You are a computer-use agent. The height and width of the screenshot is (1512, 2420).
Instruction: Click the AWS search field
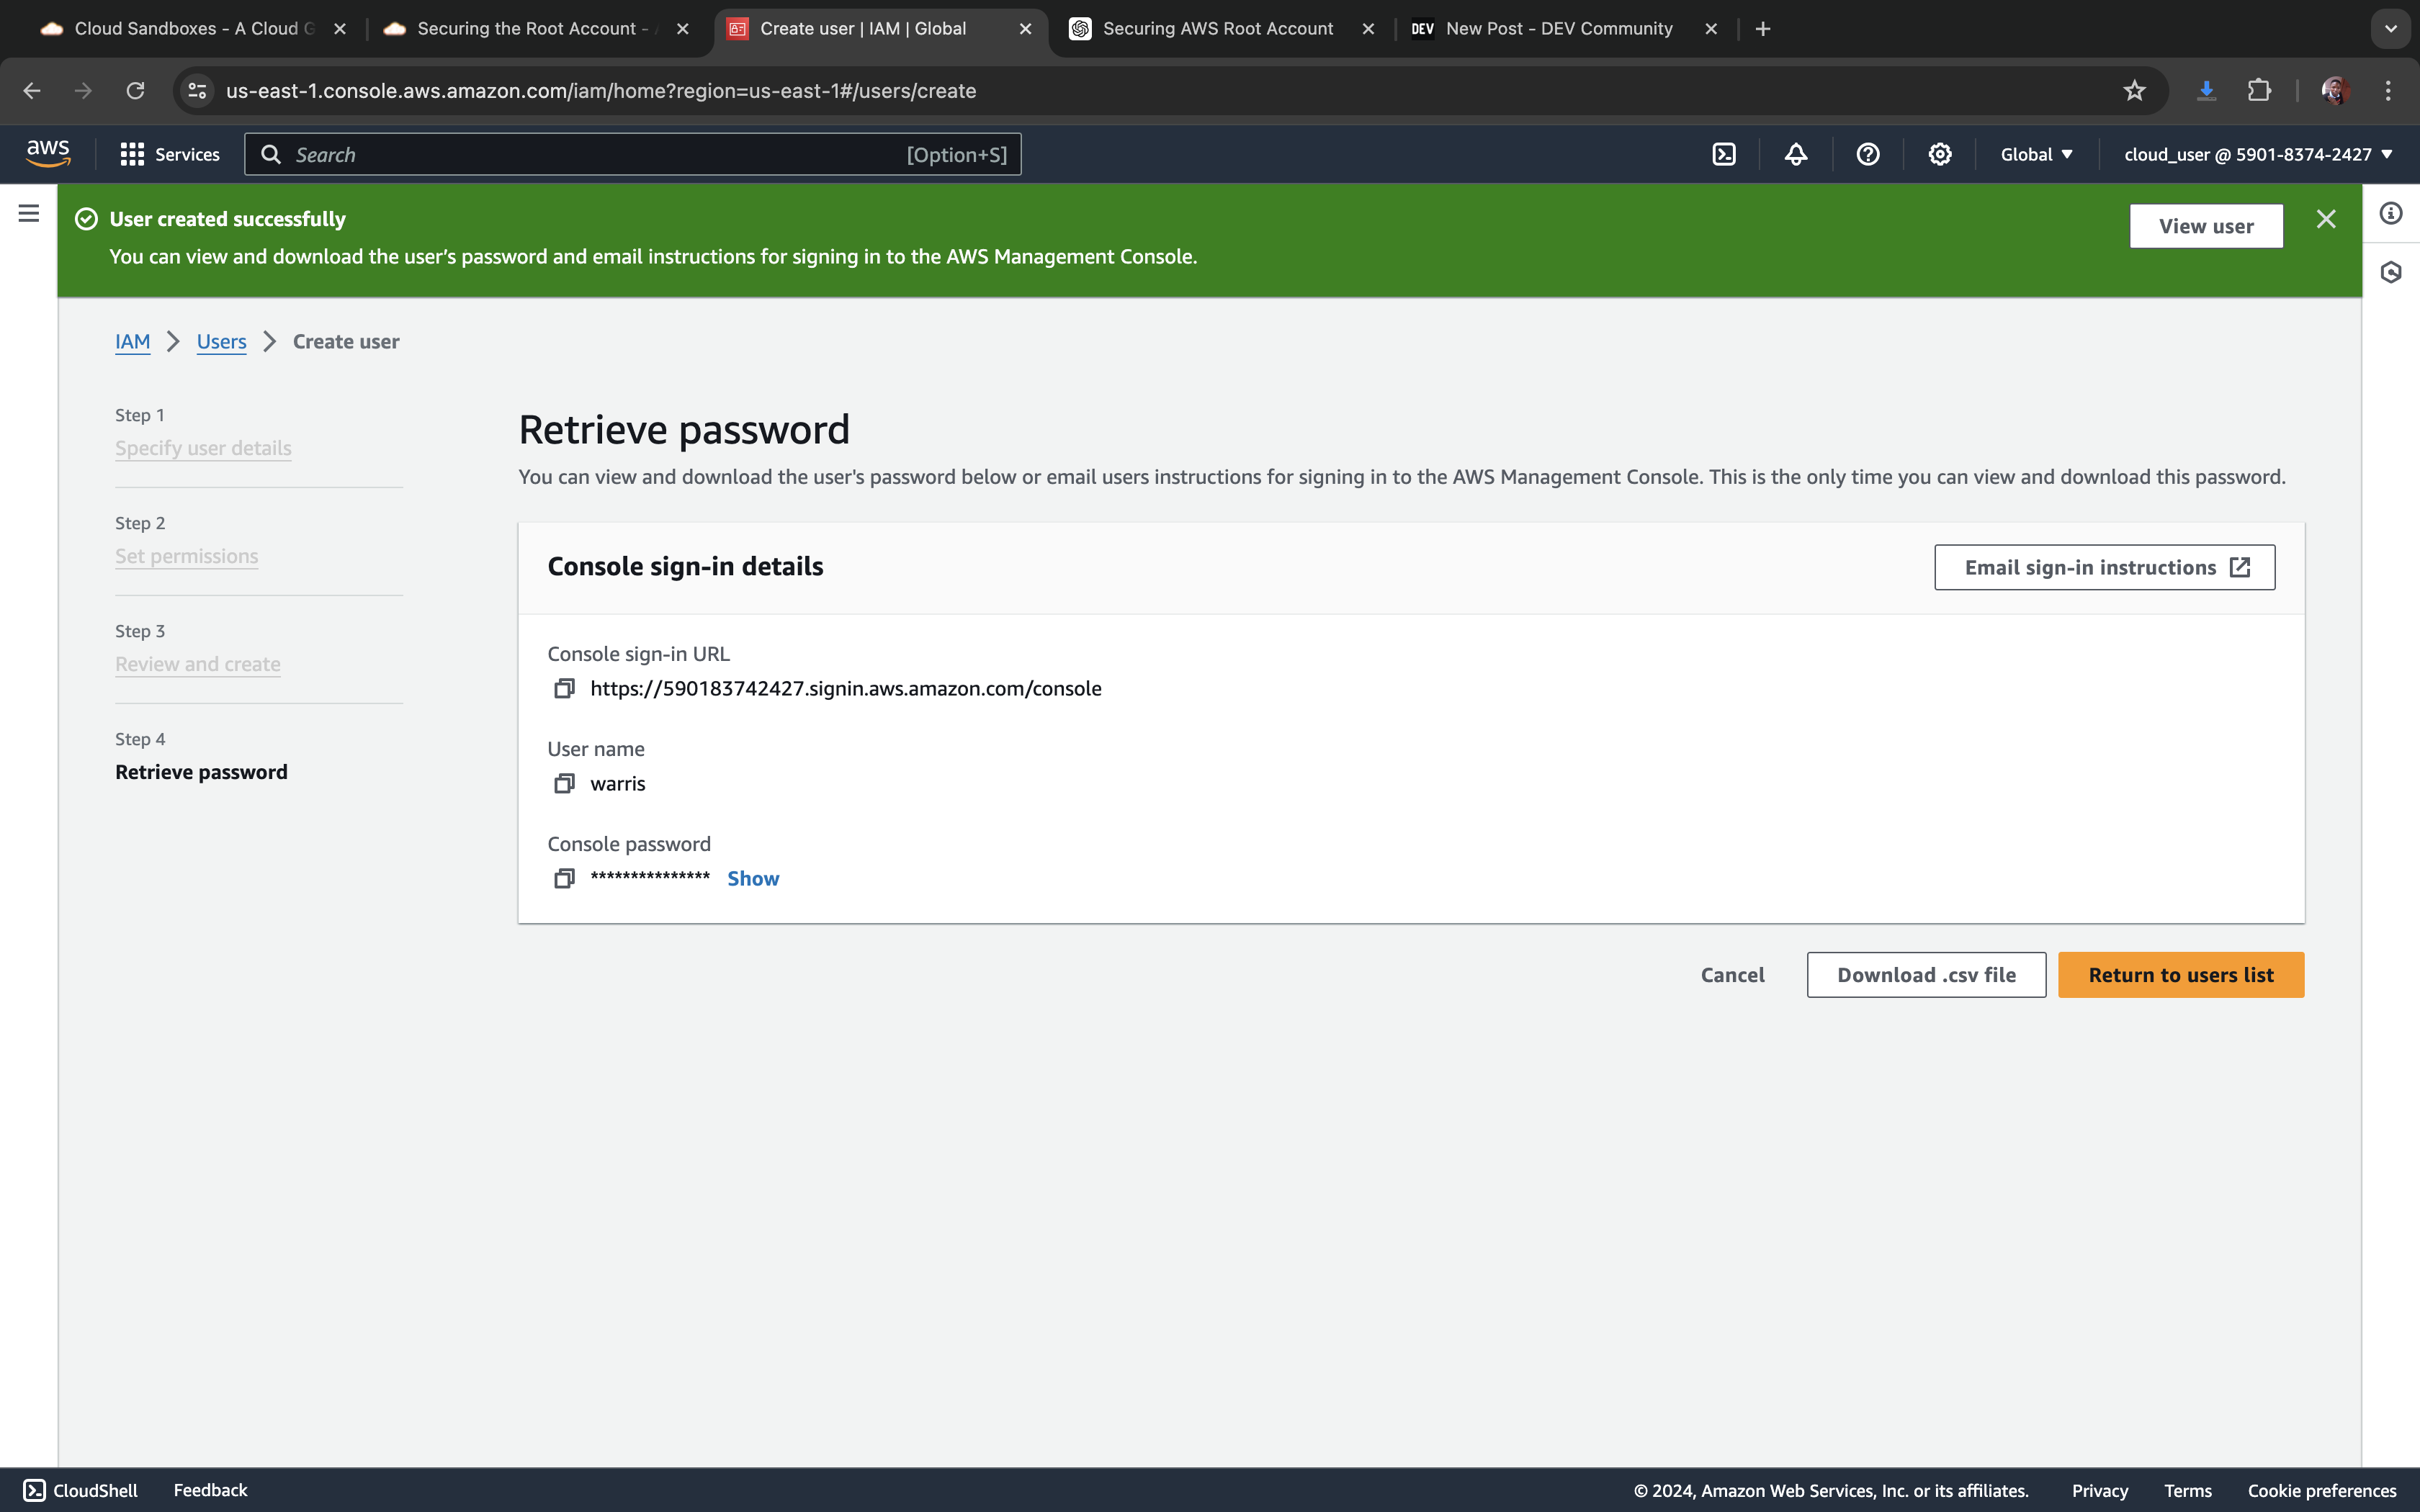[x=600, y=154]
